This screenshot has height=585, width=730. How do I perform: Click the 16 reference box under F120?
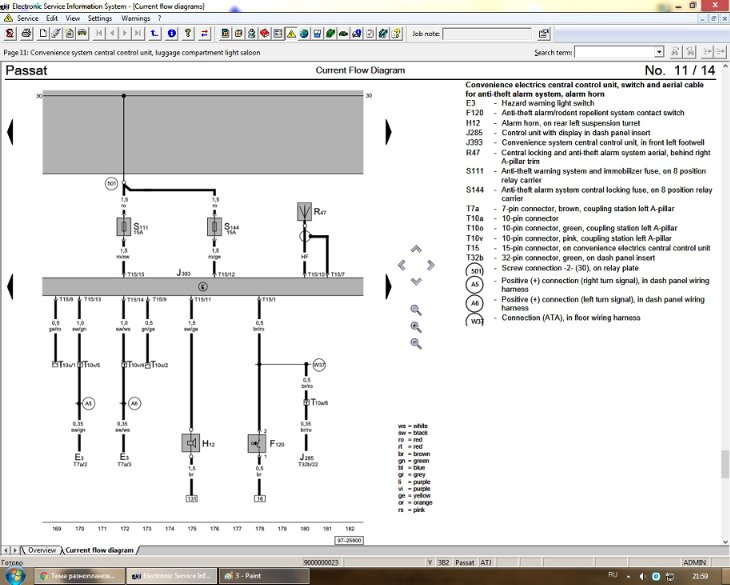(259, 498)
